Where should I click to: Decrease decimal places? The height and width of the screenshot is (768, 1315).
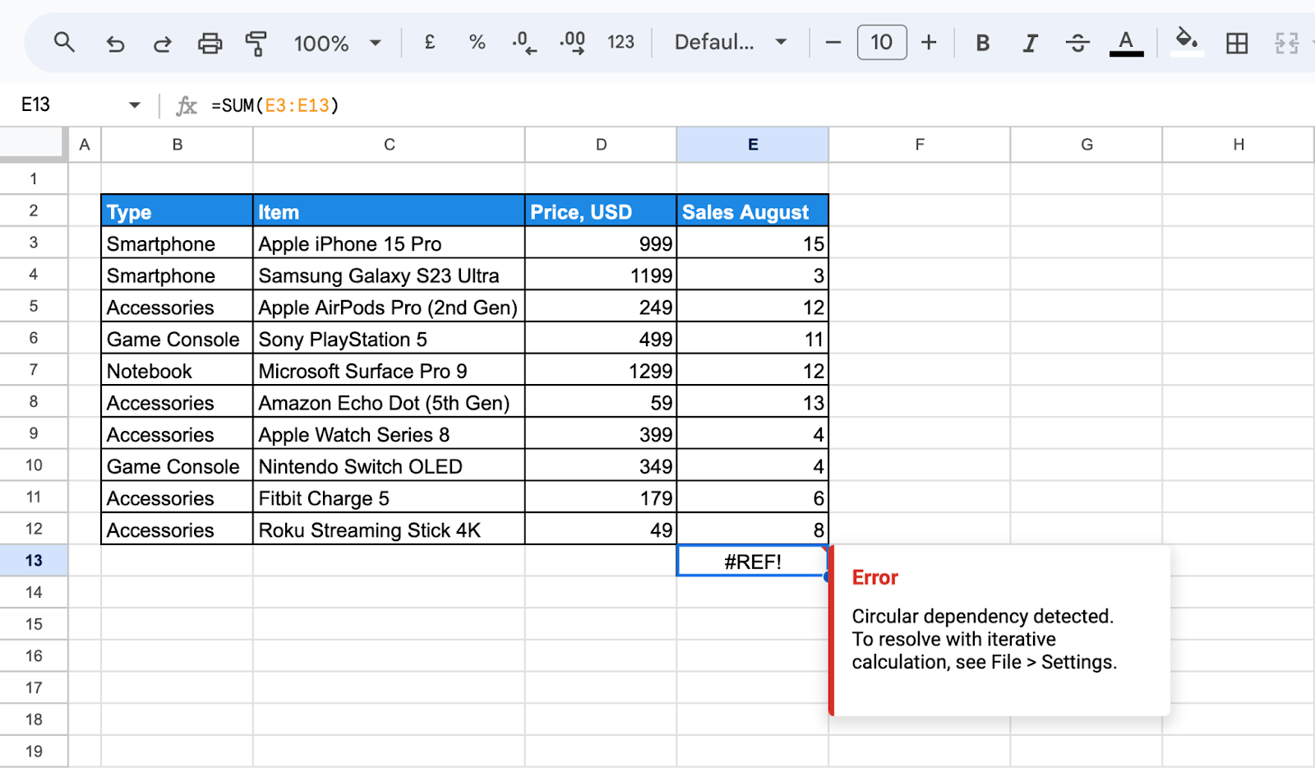[x=524, y=42]
